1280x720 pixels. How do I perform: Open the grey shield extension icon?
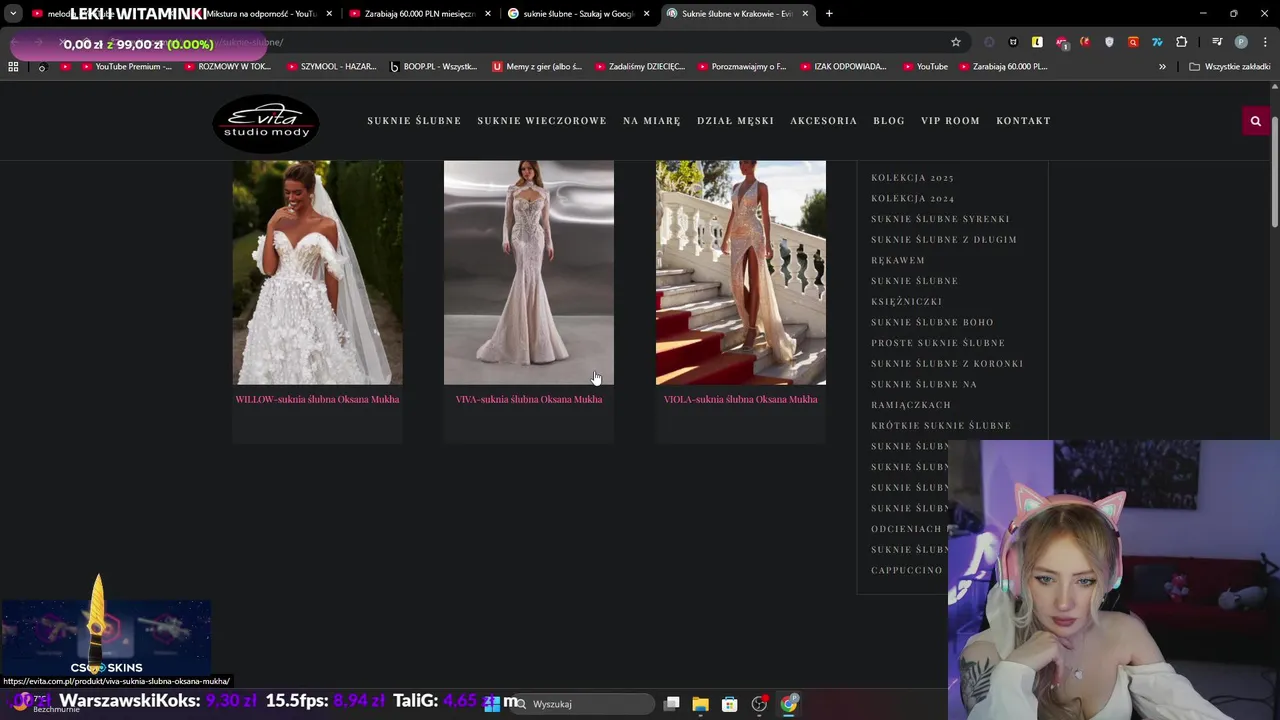tap(1109, 42)
